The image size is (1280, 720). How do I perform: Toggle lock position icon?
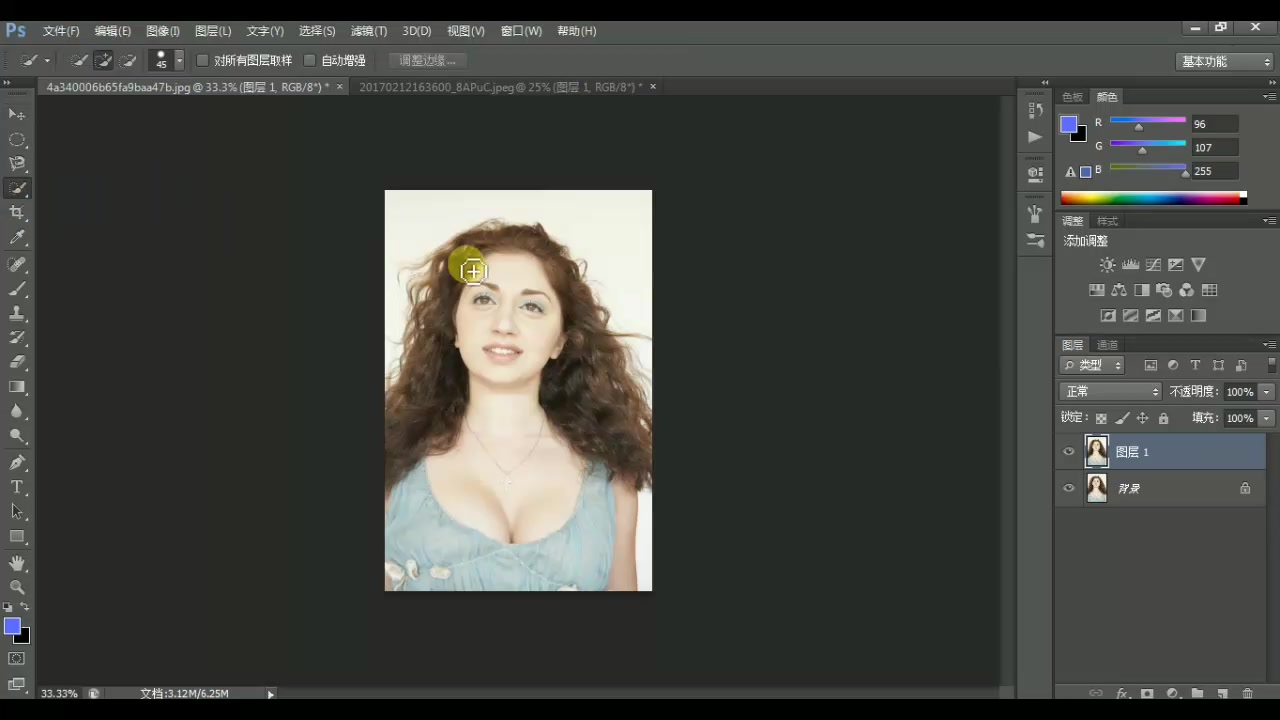coord(1143,418)
